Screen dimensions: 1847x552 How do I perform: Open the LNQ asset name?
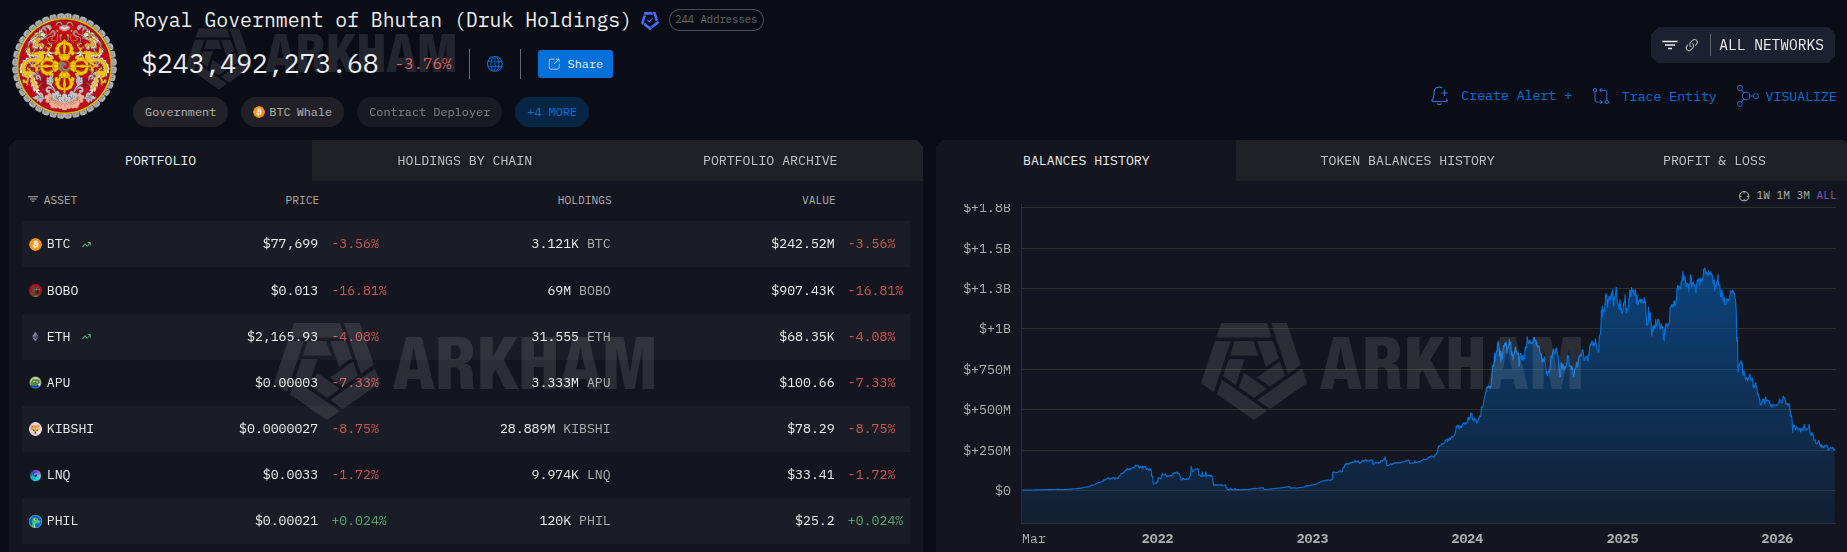(58, 475)
